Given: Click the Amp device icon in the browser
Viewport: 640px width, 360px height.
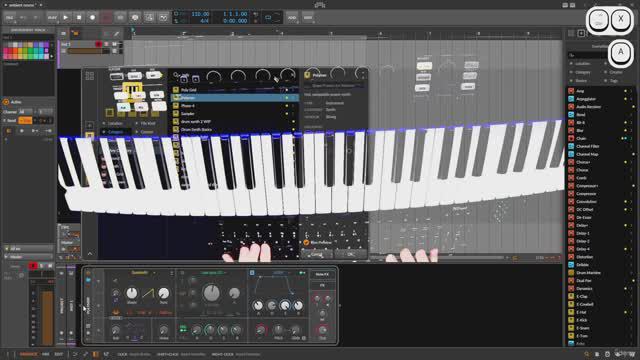Looking at the screenshot, I should [x=571, y=91].
